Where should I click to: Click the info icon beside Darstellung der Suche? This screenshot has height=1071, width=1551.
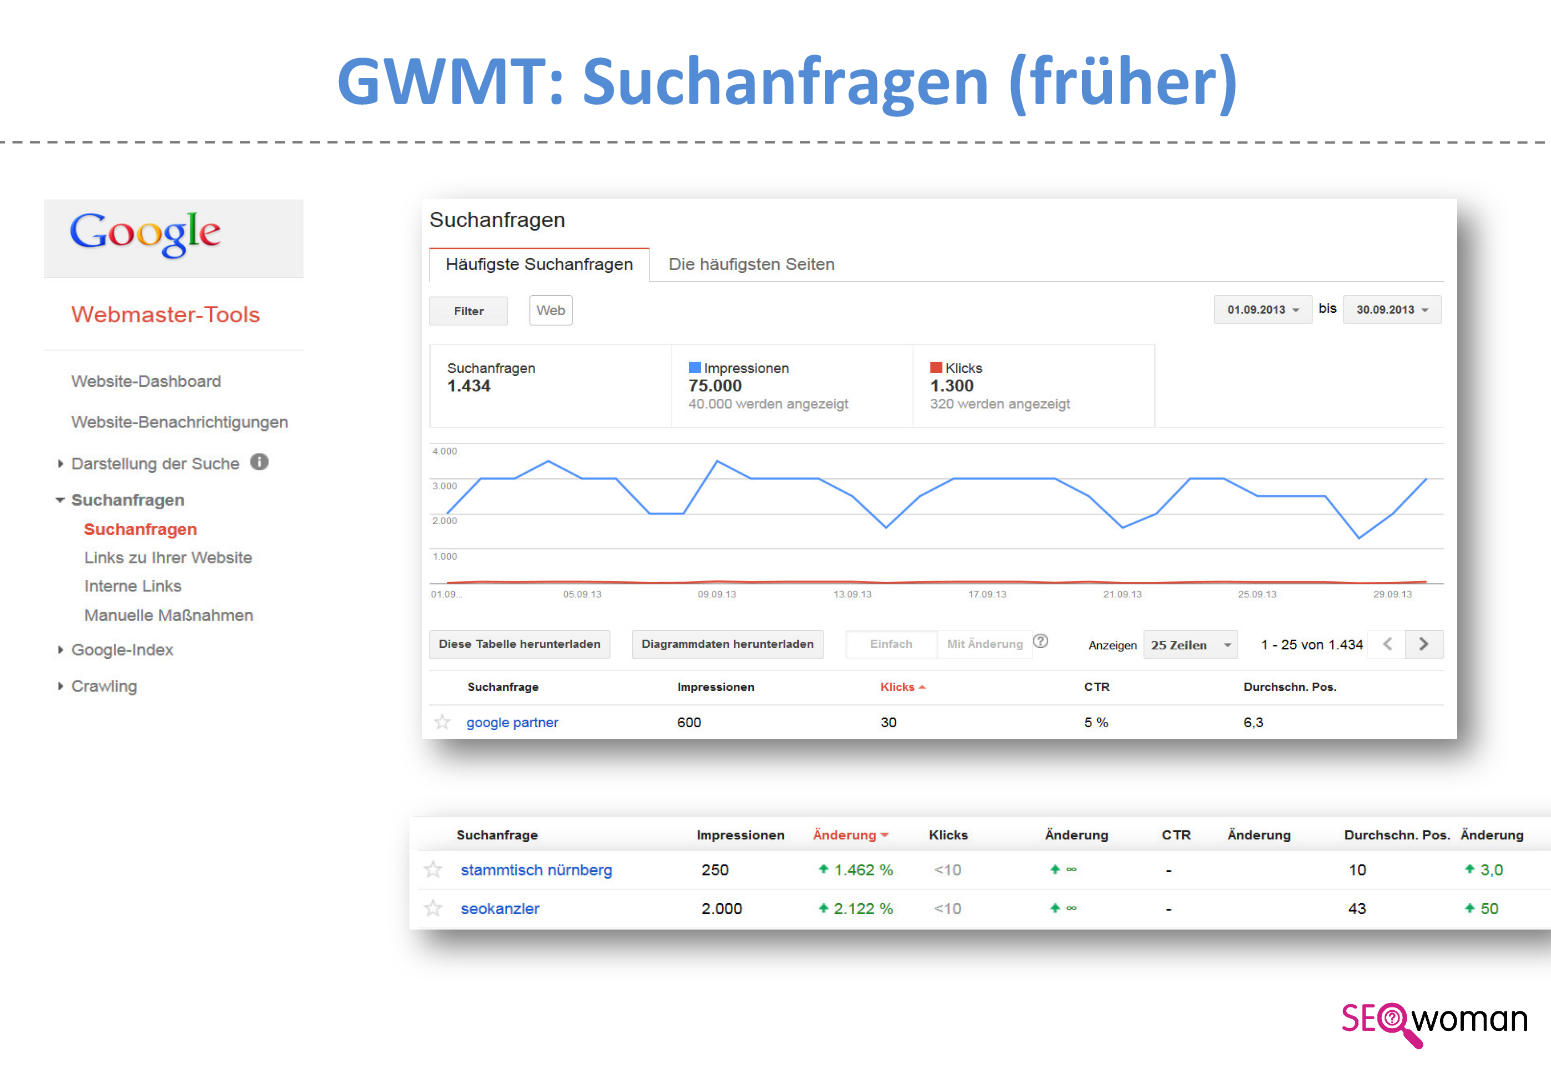(260, 462)
